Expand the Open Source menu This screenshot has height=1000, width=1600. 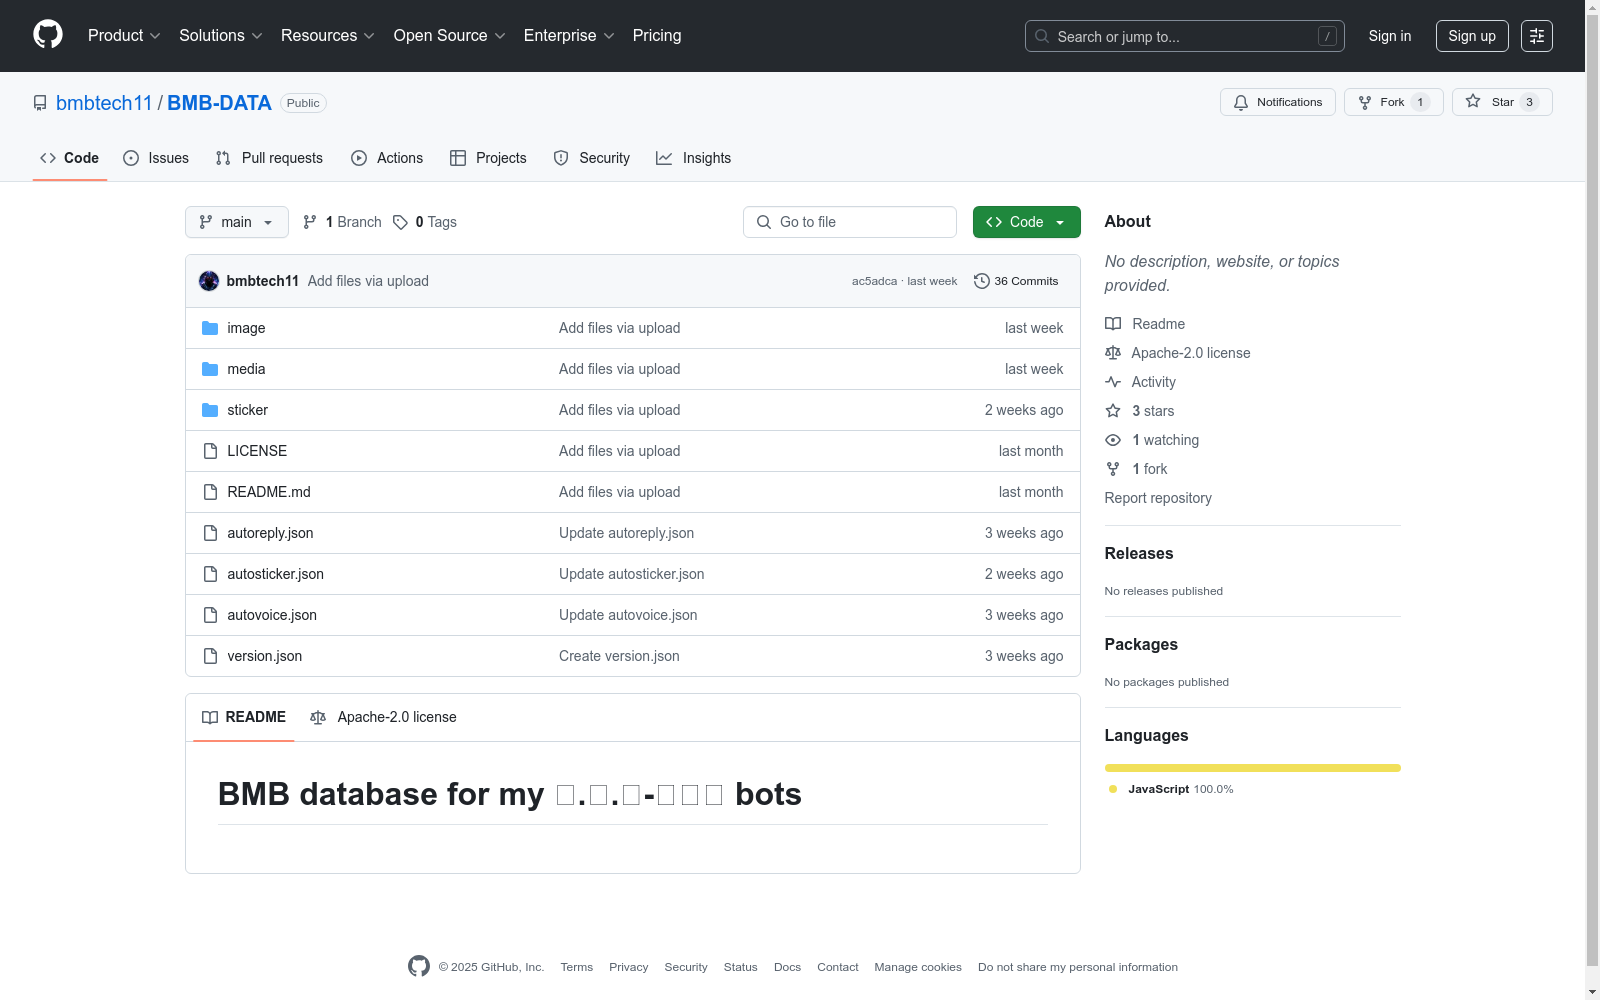(x=450, y=35)
